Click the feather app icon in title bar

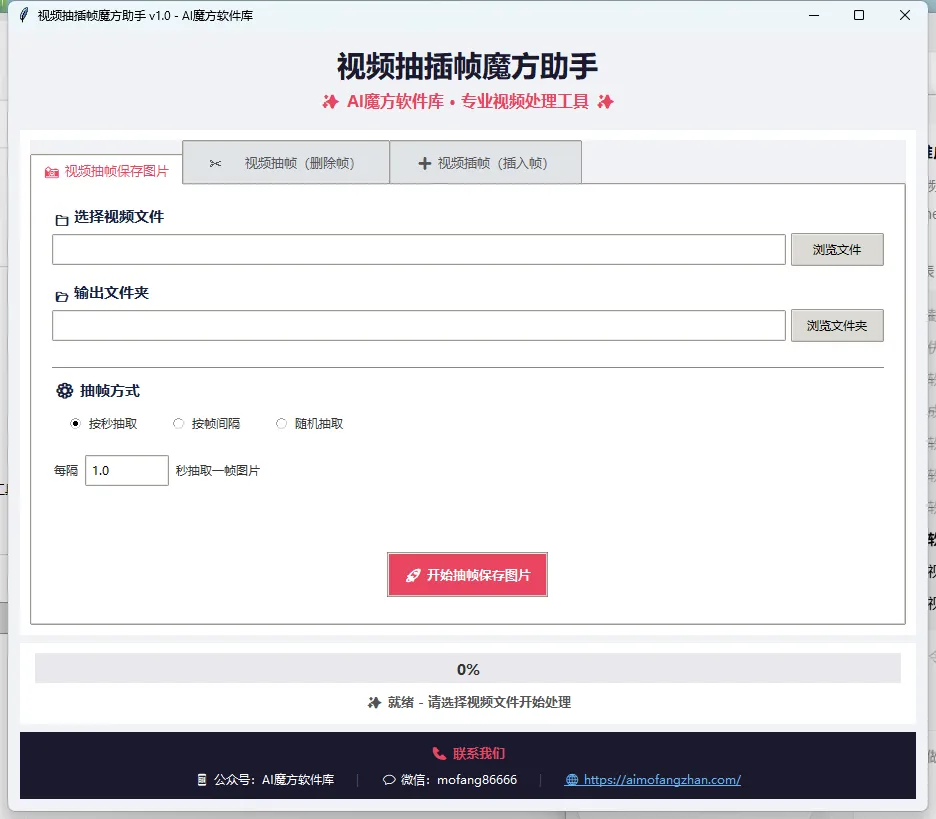point(23,15)
